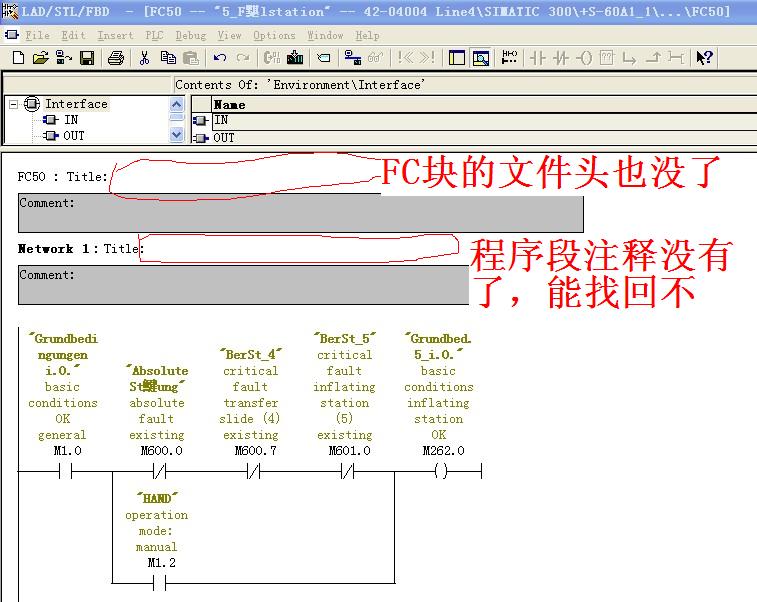The image size is (757, 602).
Task: Click the Undo arrow icon
Action: coord(220,58)
